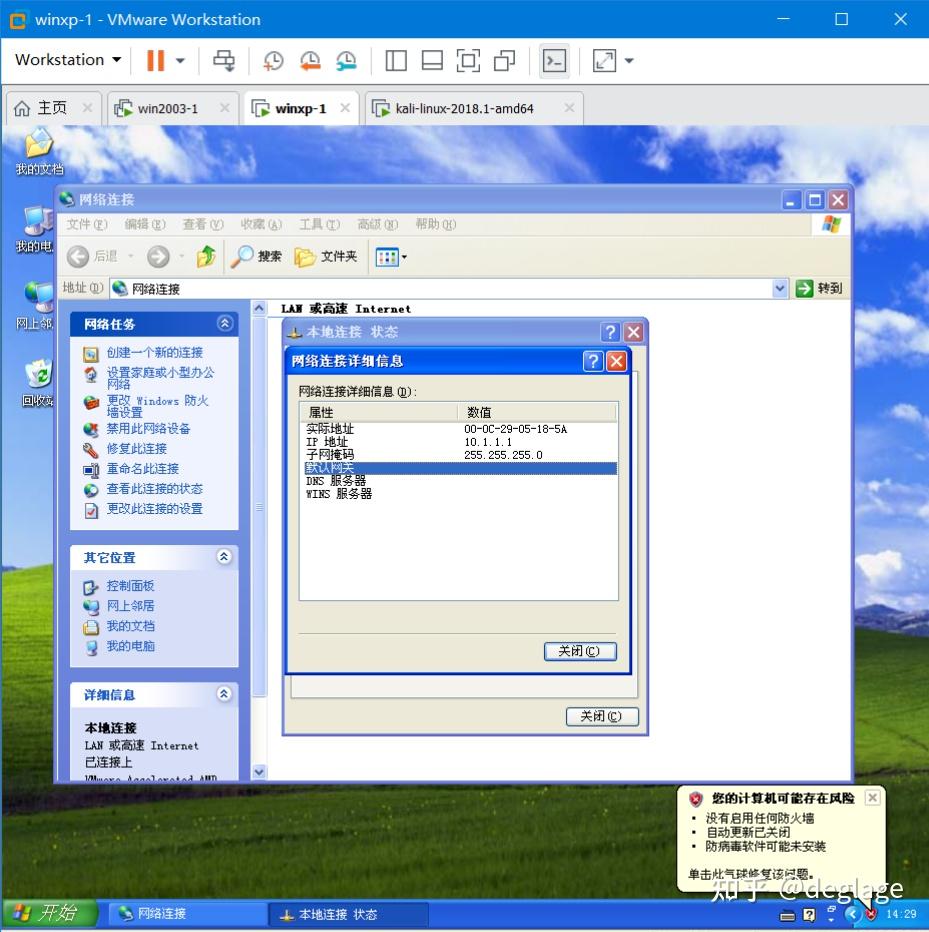Click 重命名此连接 link

point(143,469)
